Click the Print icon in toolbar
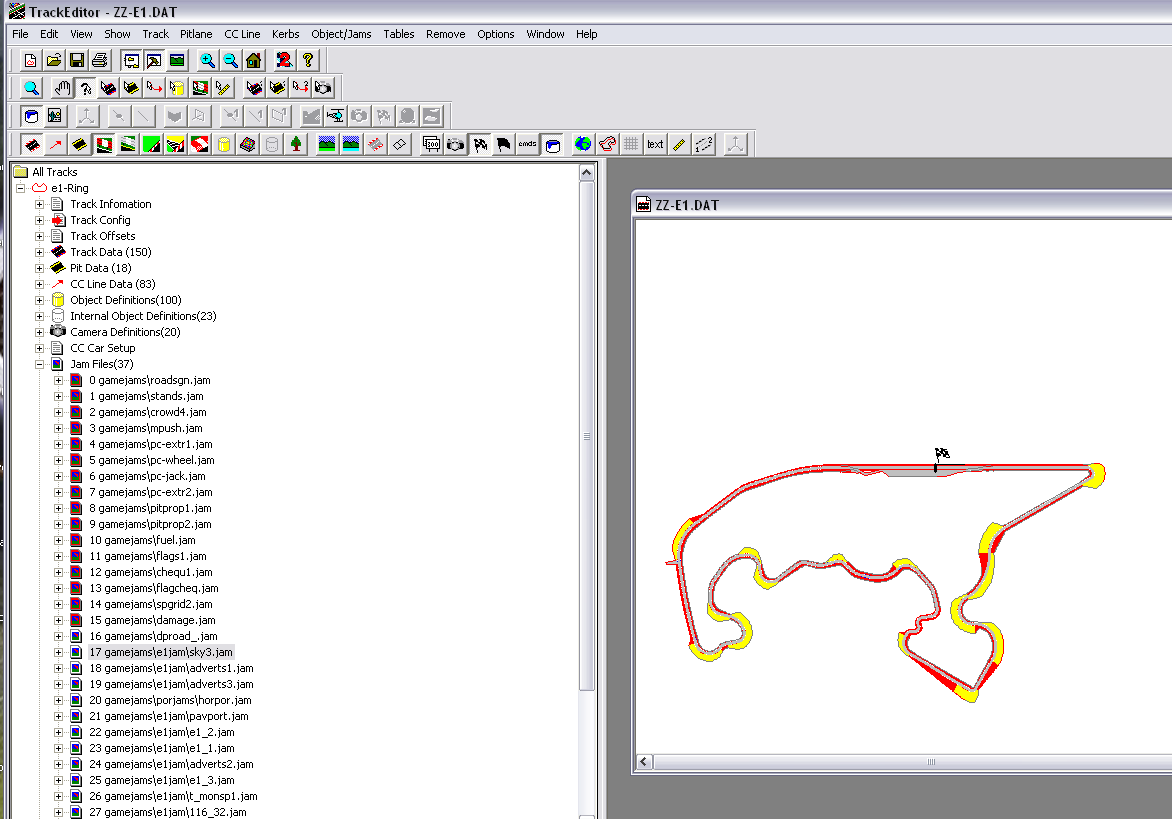Viewport: 1172px width, 819px height. 99,60
